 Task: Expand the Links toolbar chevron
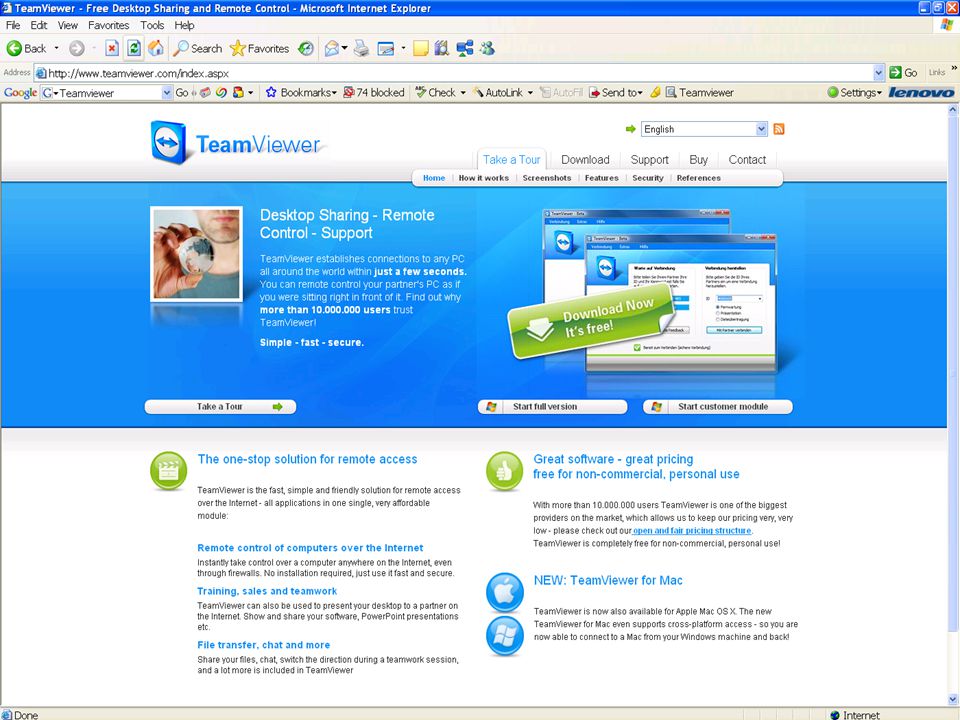pyautogui.click(x=953, y=69)
